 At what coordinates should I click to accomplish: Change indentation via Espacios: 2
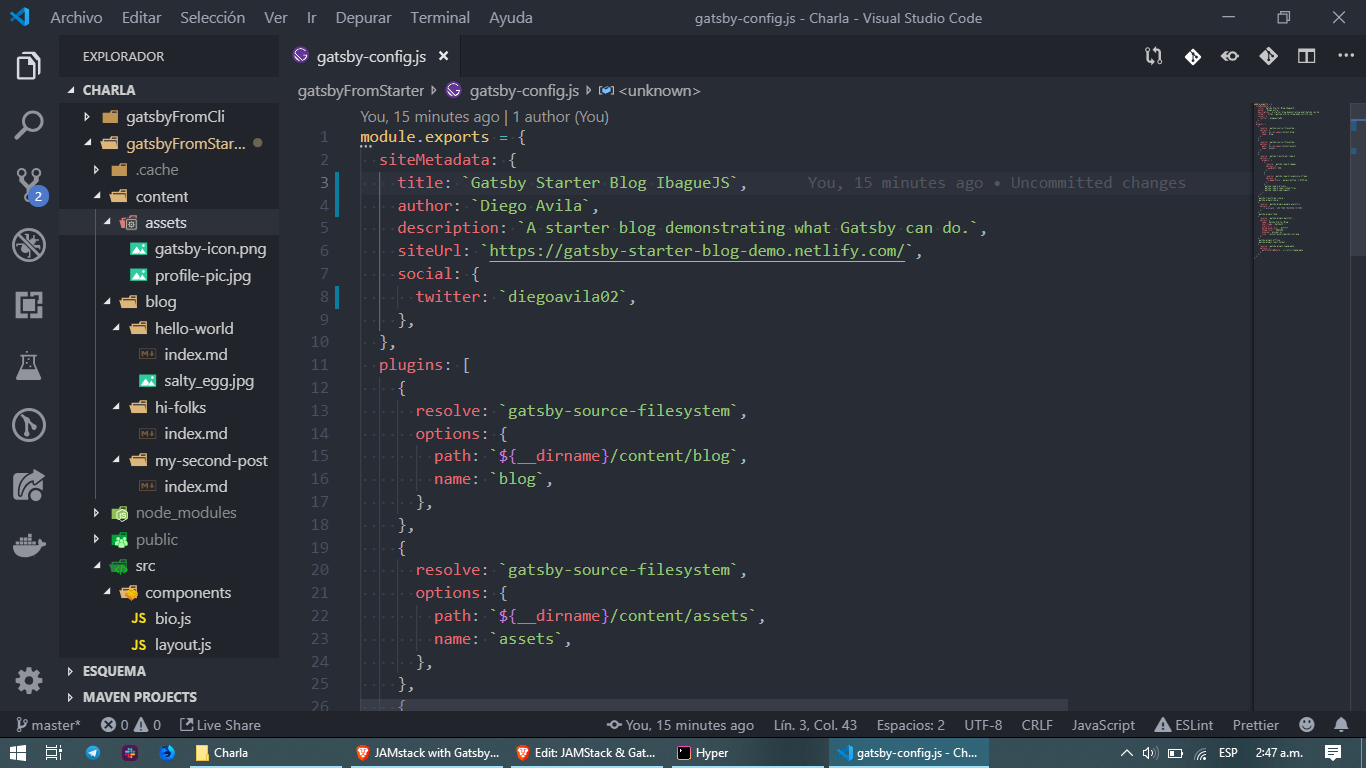[x=910, y=725]
